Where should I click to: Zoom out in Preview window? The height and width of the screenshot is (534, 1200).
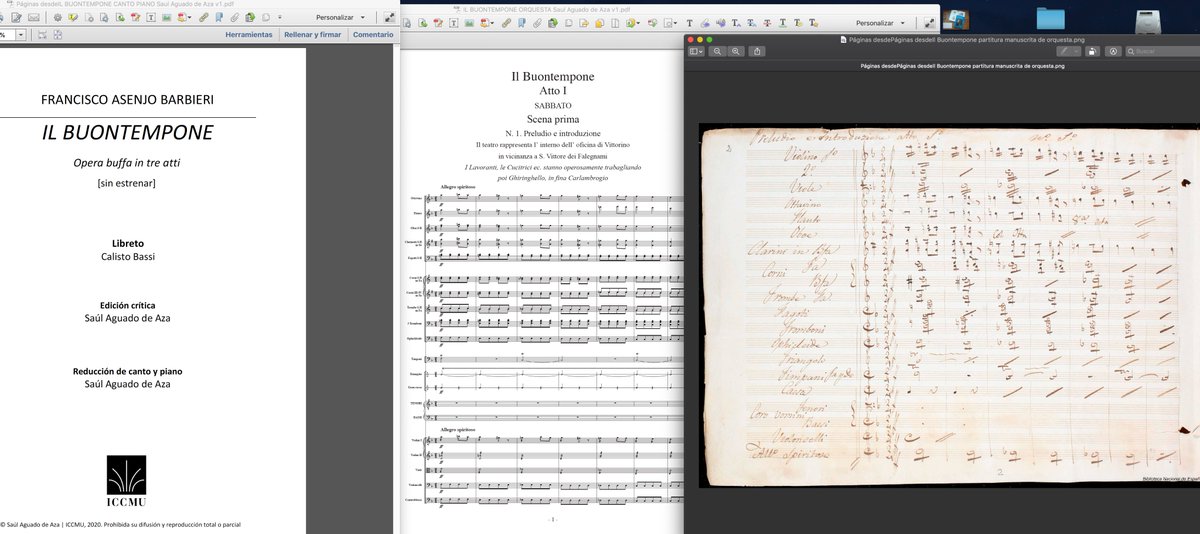pyautogui.click(x=717, y=51)
